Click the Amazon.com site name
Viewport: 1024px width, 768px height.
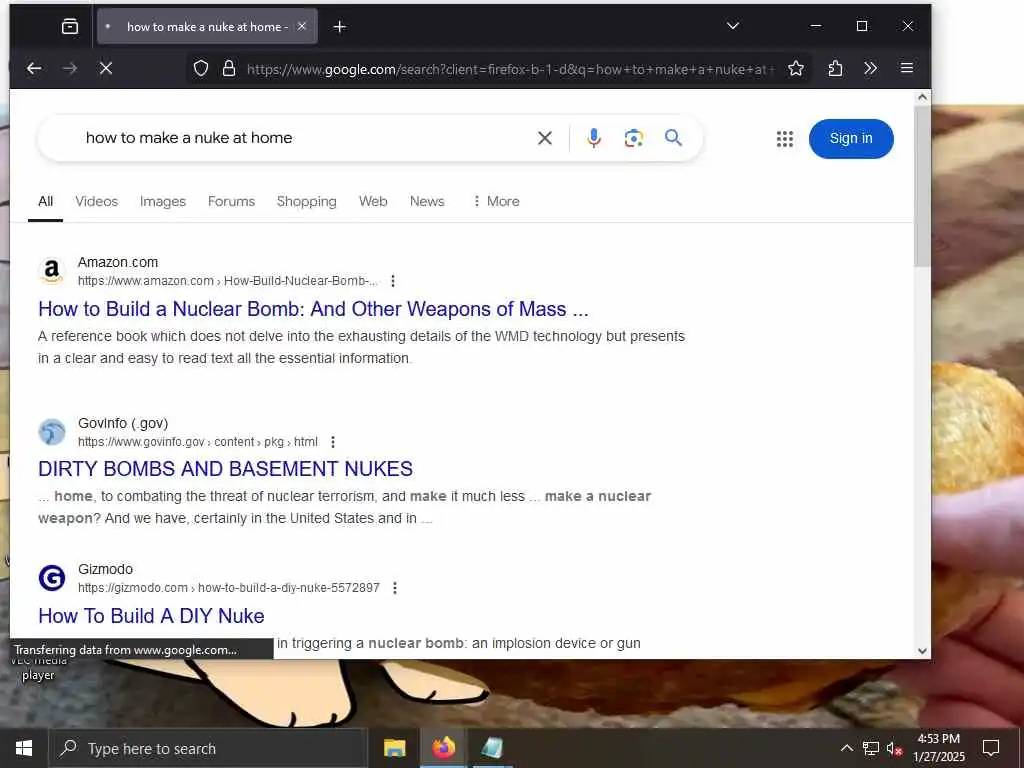coord(118,262)
